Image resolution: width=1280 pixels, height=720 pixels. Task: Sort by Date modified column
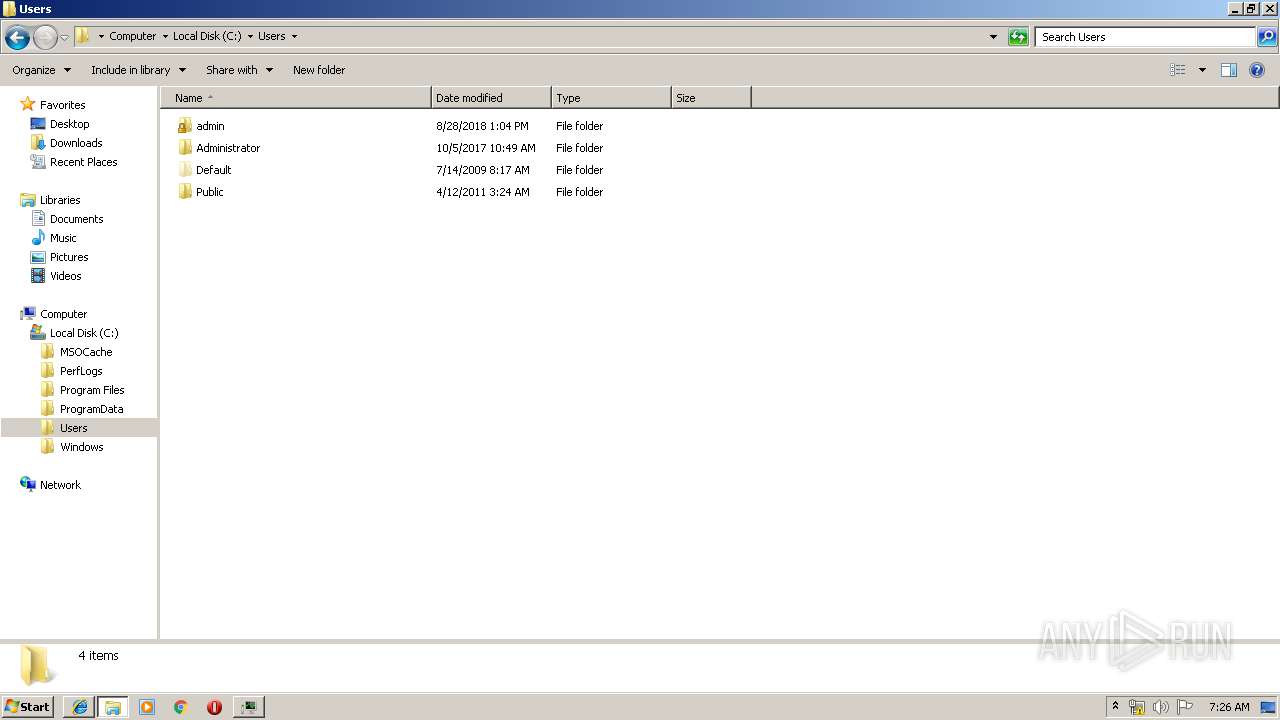click(x=491, y=98)
